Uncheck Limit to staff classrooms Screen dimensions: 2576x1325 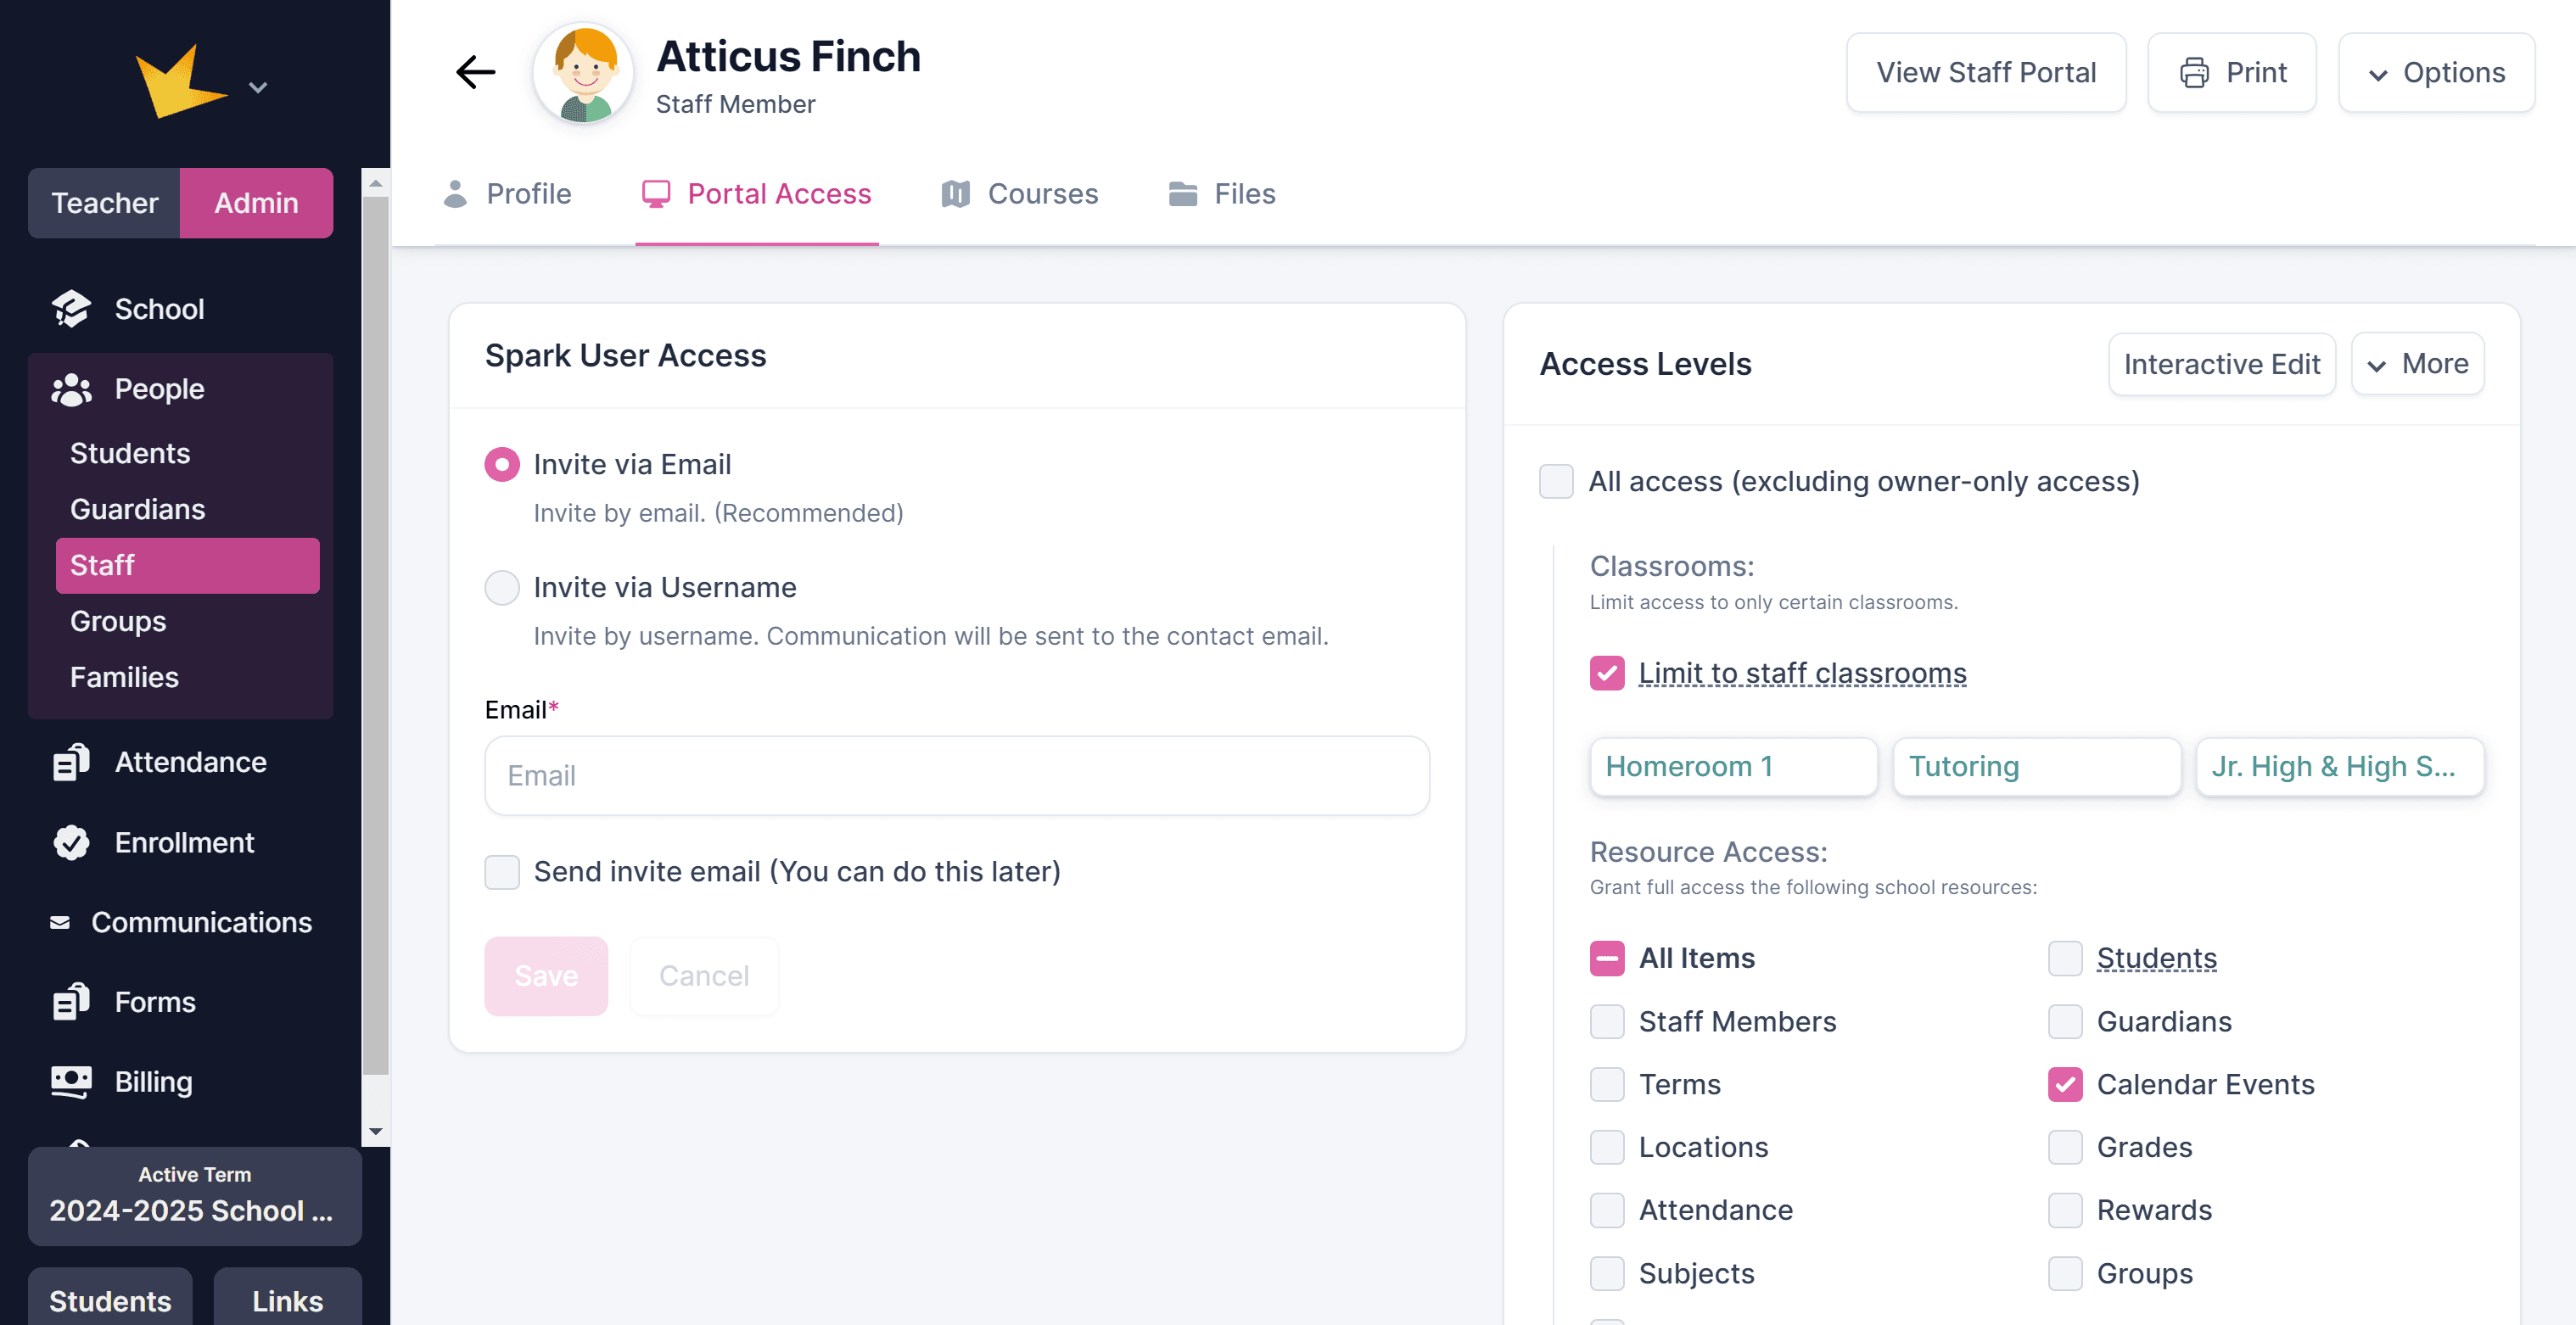(x=1607, y=673)
